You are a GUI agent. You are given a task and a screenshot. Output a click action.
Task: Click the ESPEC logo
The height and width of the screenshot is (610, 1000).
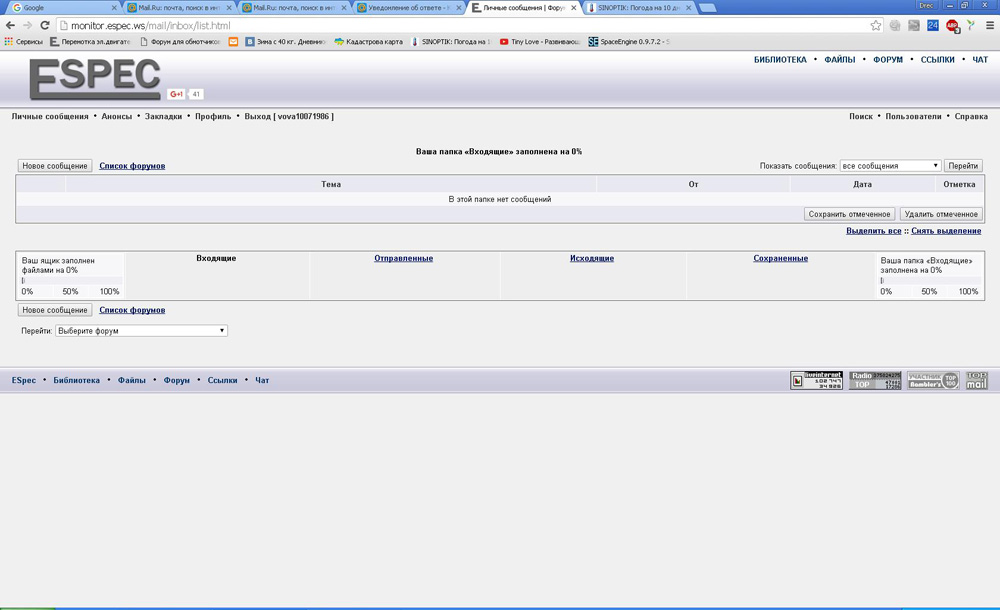pos(95,78)
